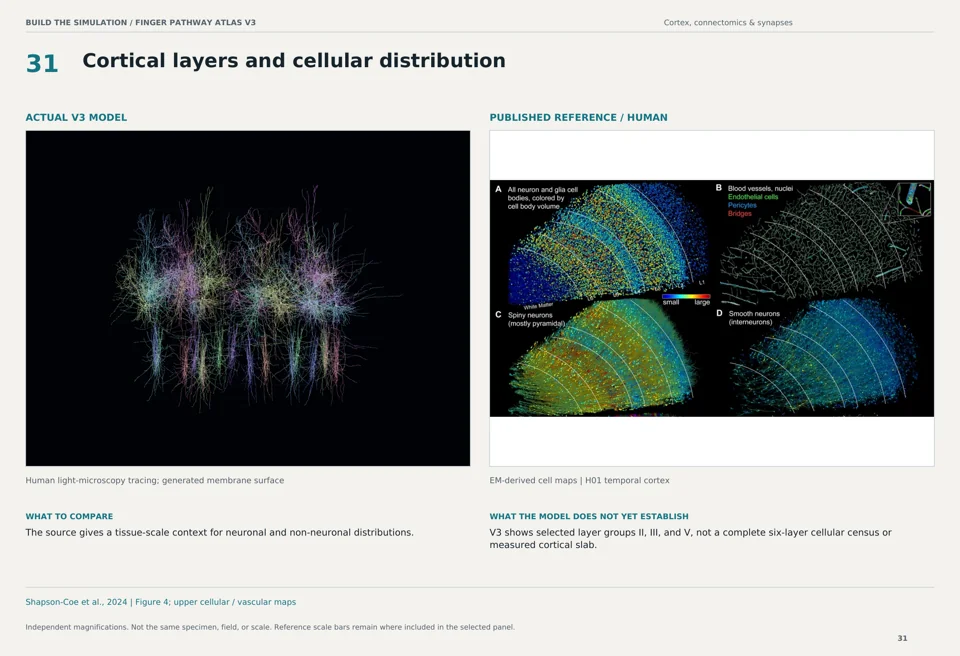The width and height of the screenshot is (960, 656).
Task: Click the published reference H01 figure image
Action: click(712, 298)
